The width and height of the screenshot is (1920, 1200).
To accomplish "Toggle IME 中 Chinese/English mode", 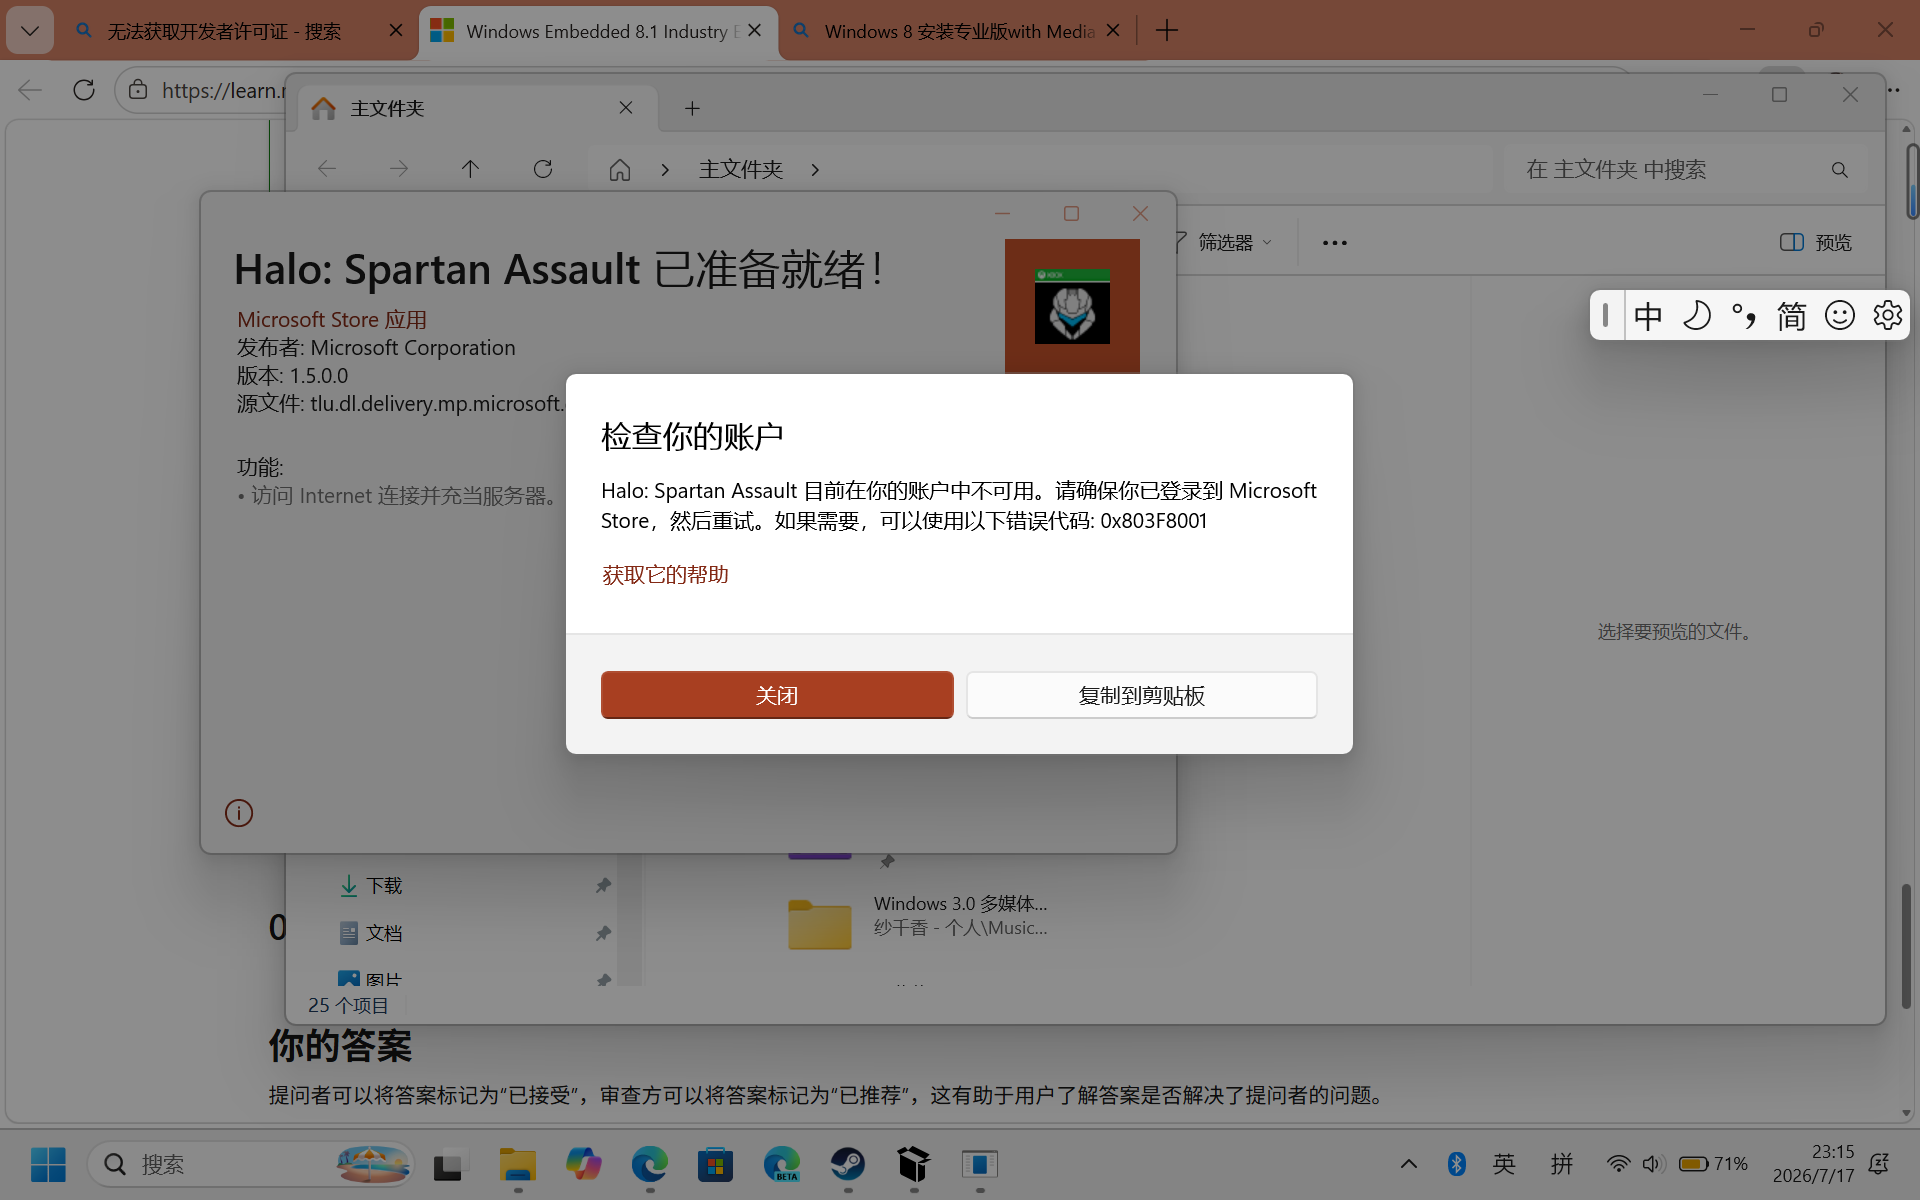I will click(x=1648, y=316).
